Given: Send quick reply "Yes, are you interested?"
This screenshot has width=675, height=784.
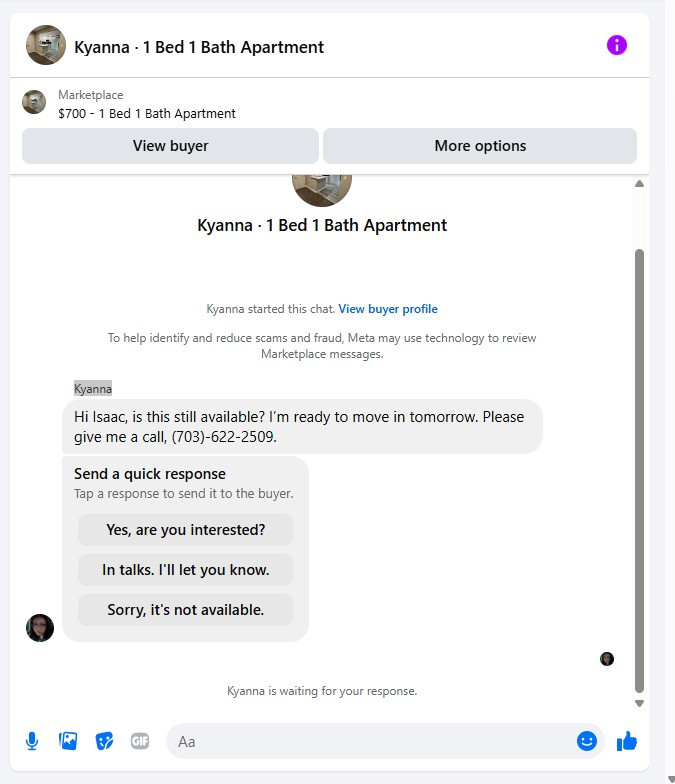Looking at the screenshot, I should click(186, 530).
